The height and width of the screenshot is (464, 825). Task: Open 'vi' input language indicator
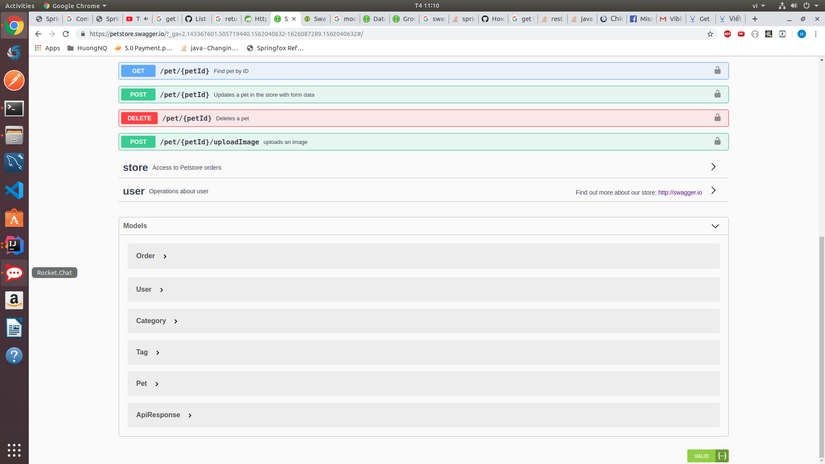click(x=758, y=5)
